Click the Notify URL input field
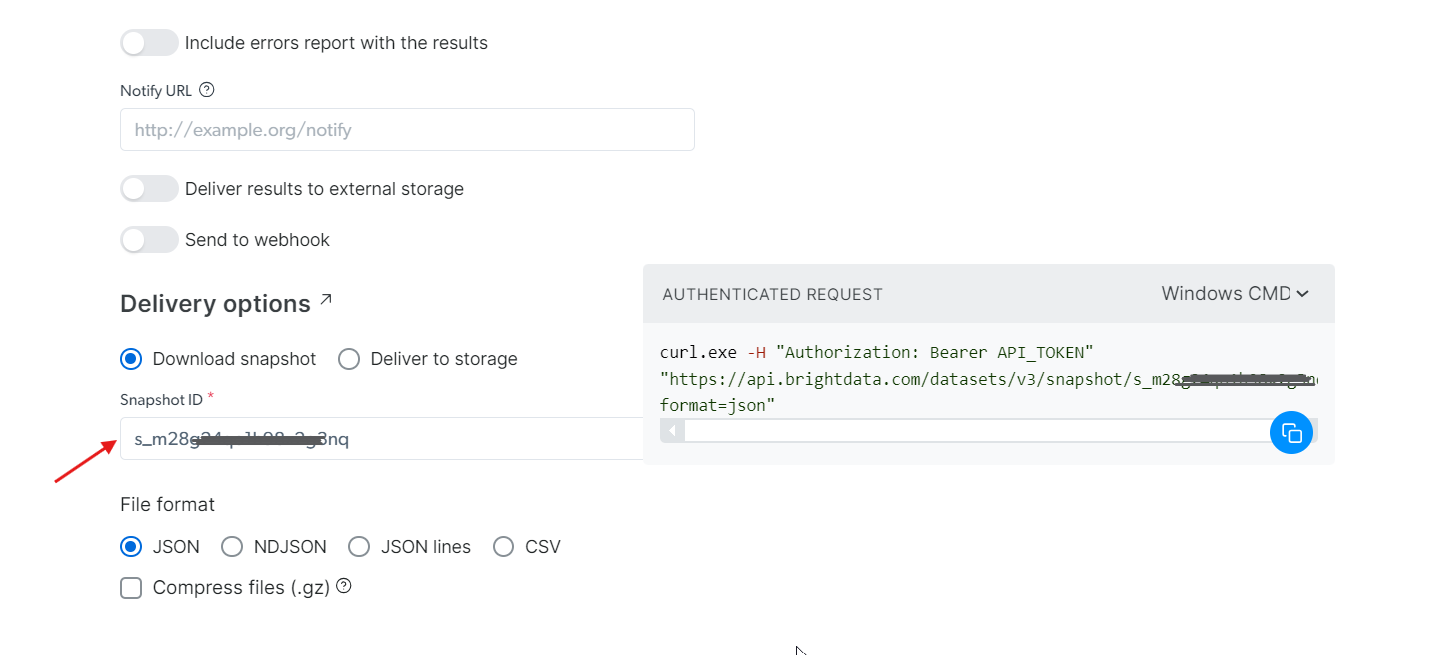1453x655 pixels. pos(407,130)
